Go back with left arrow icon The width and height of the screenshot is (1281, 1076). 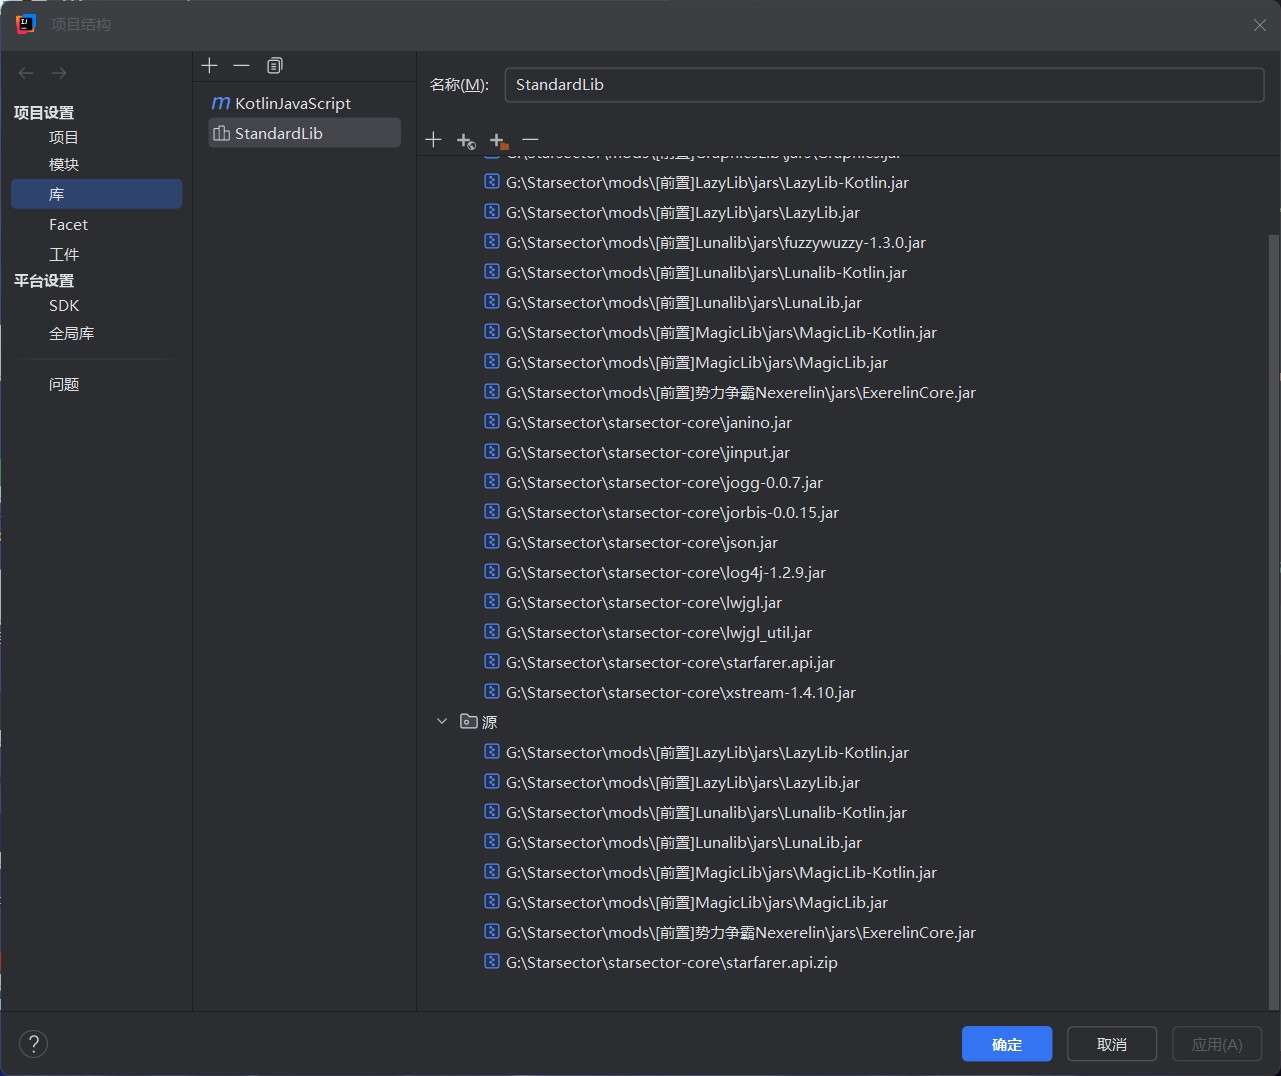pos(27,73)
